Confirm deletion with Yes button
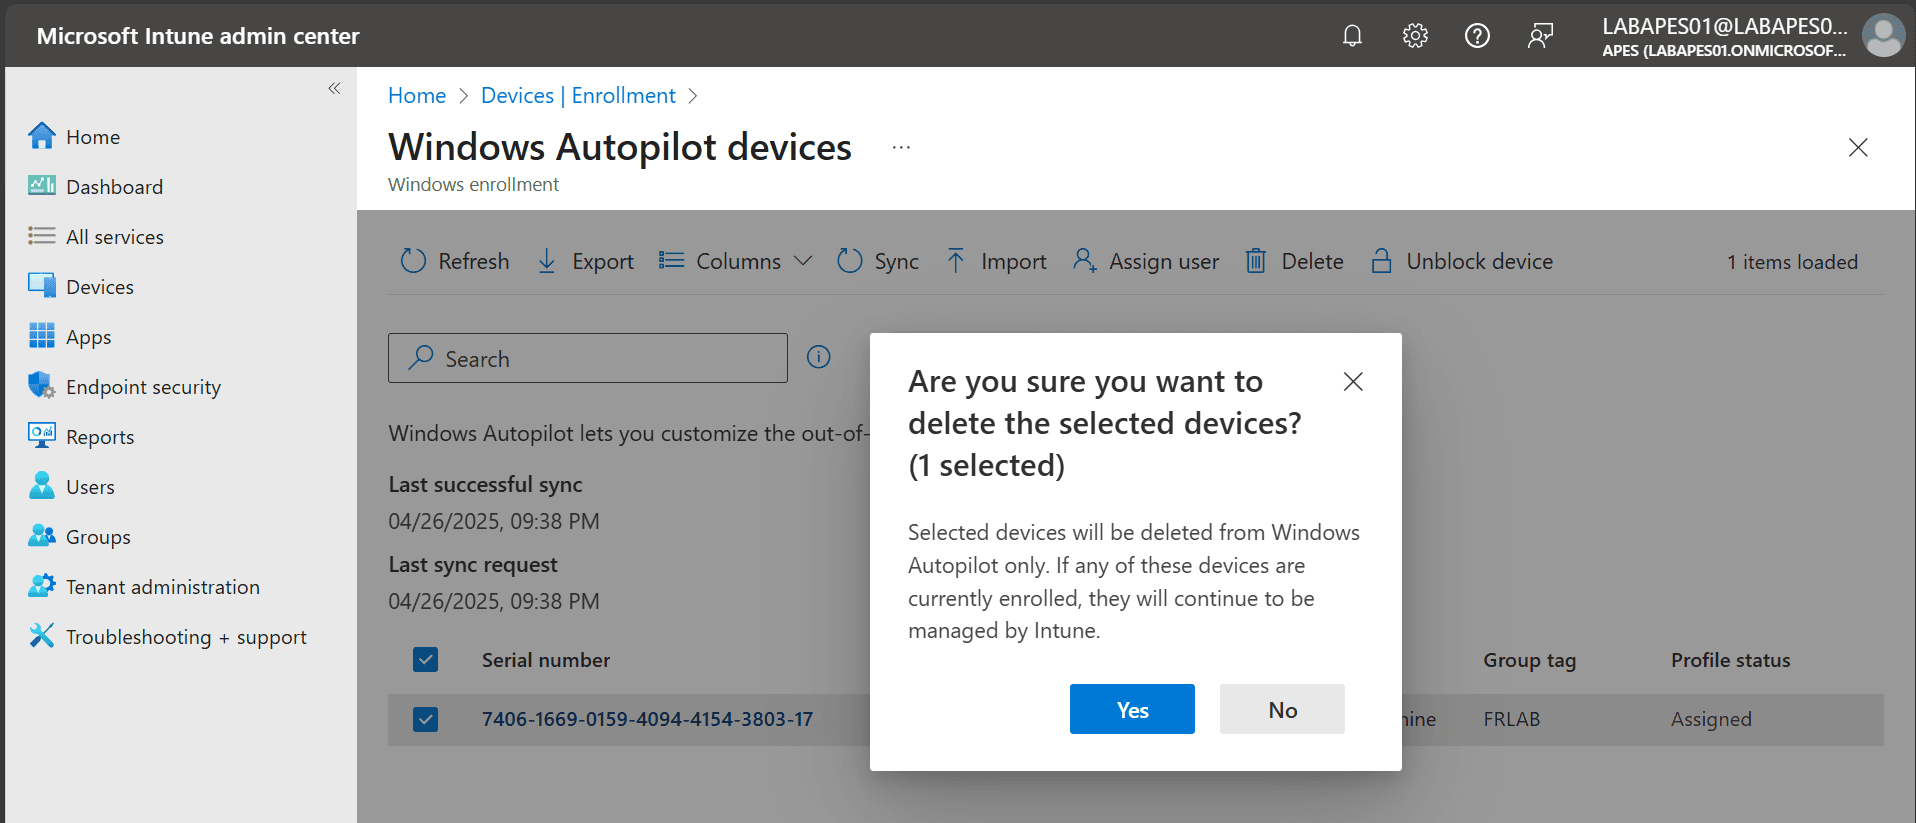The width and height of the screenshot is (1916, 823). point(1132,709)
